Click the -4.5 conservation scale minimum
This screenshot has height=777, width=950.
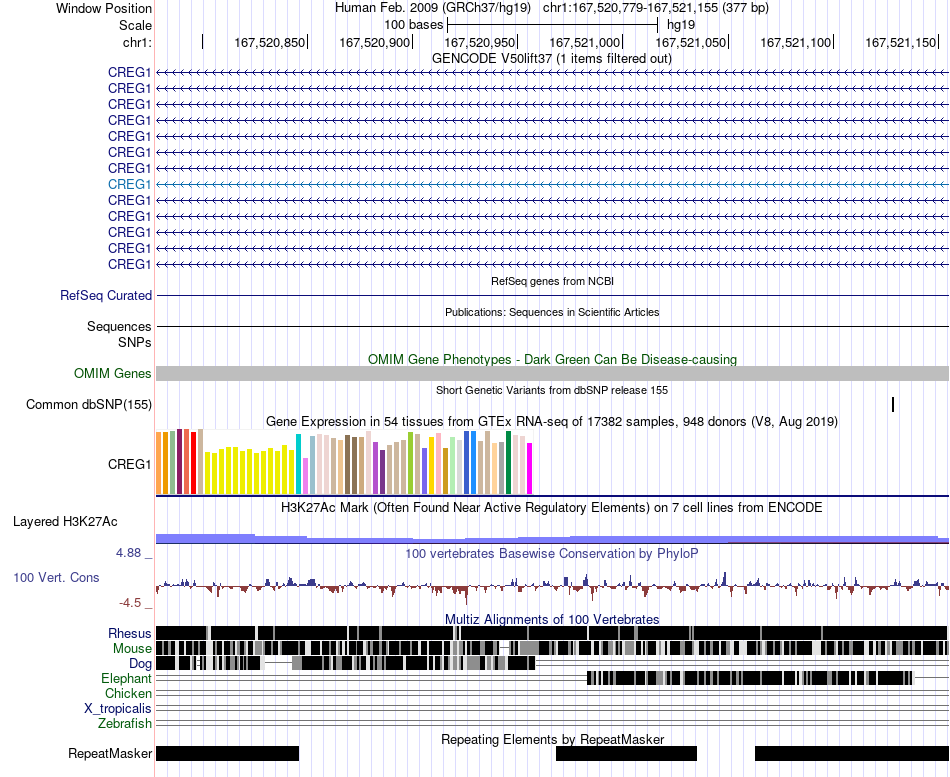(x=130, y=603)
